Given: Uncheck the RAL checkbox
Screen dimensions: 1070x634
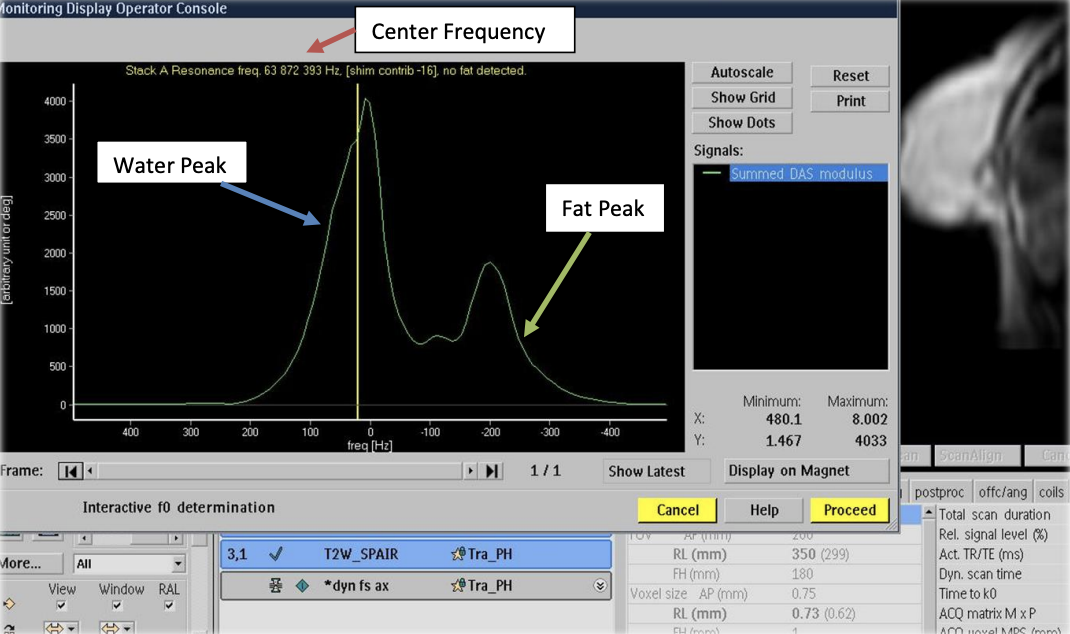Looking at the screenshot, I should 169,606.
